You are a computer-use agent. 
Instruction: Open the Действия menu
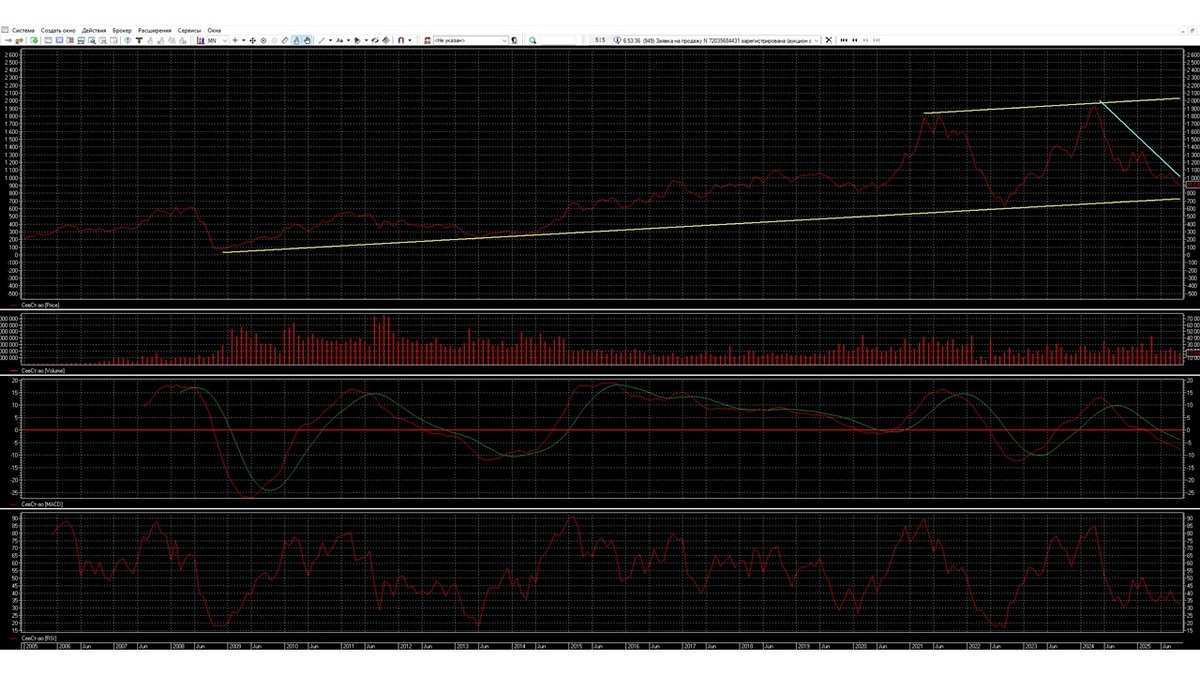click(x=94, y=31)
